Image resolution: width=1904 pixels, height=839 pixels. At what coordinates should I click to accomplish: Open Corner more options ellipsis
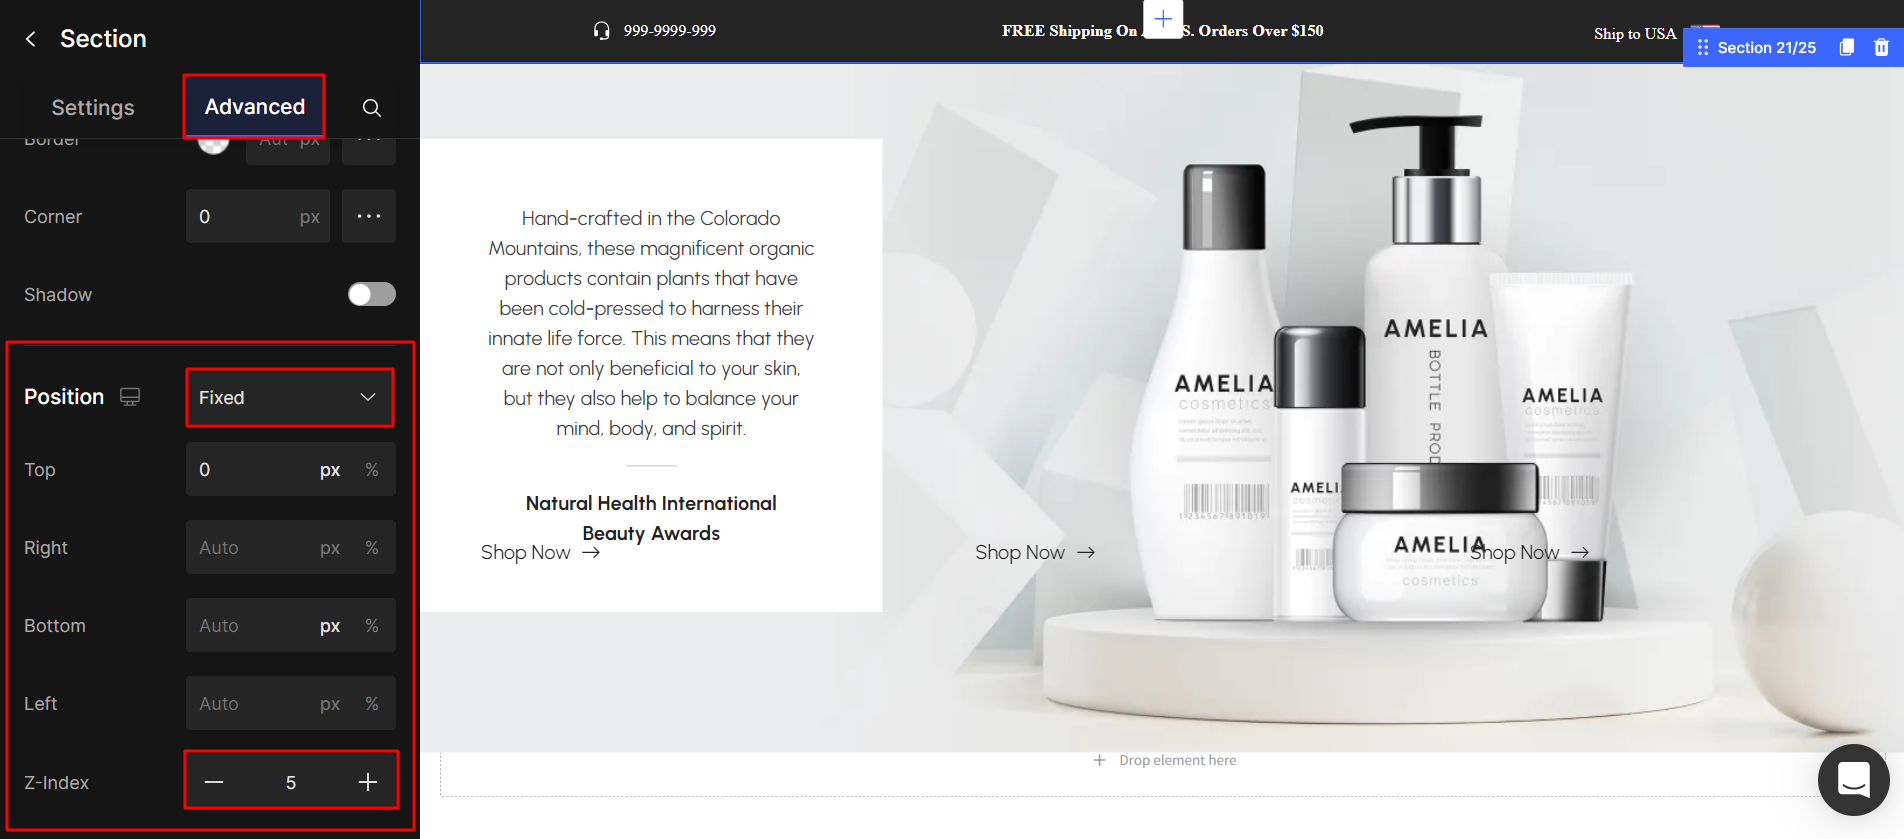click(x=369, y=216)
